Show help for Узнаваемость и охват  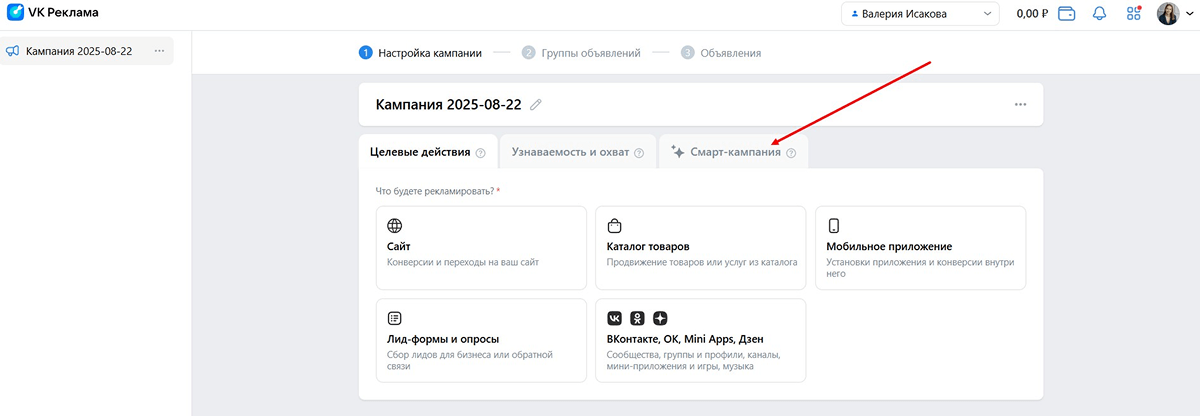640,153
